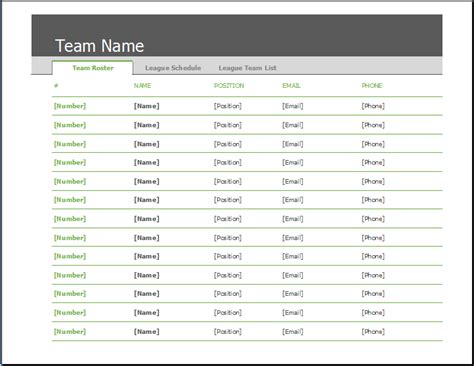Select [Phone] cell in the first roster row

[x=373, y=106]
